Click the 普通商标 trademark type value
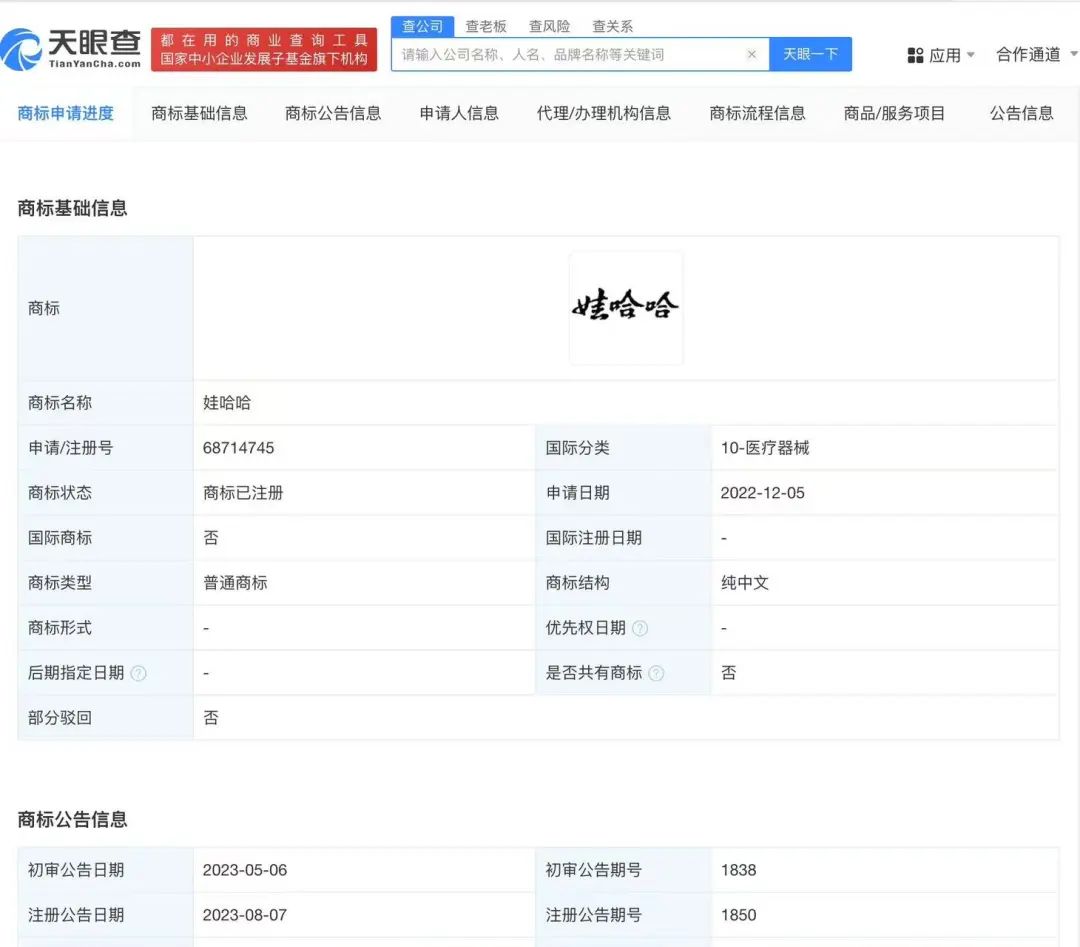This screenshot has height=947, width=1080. [x=235, y=583]
